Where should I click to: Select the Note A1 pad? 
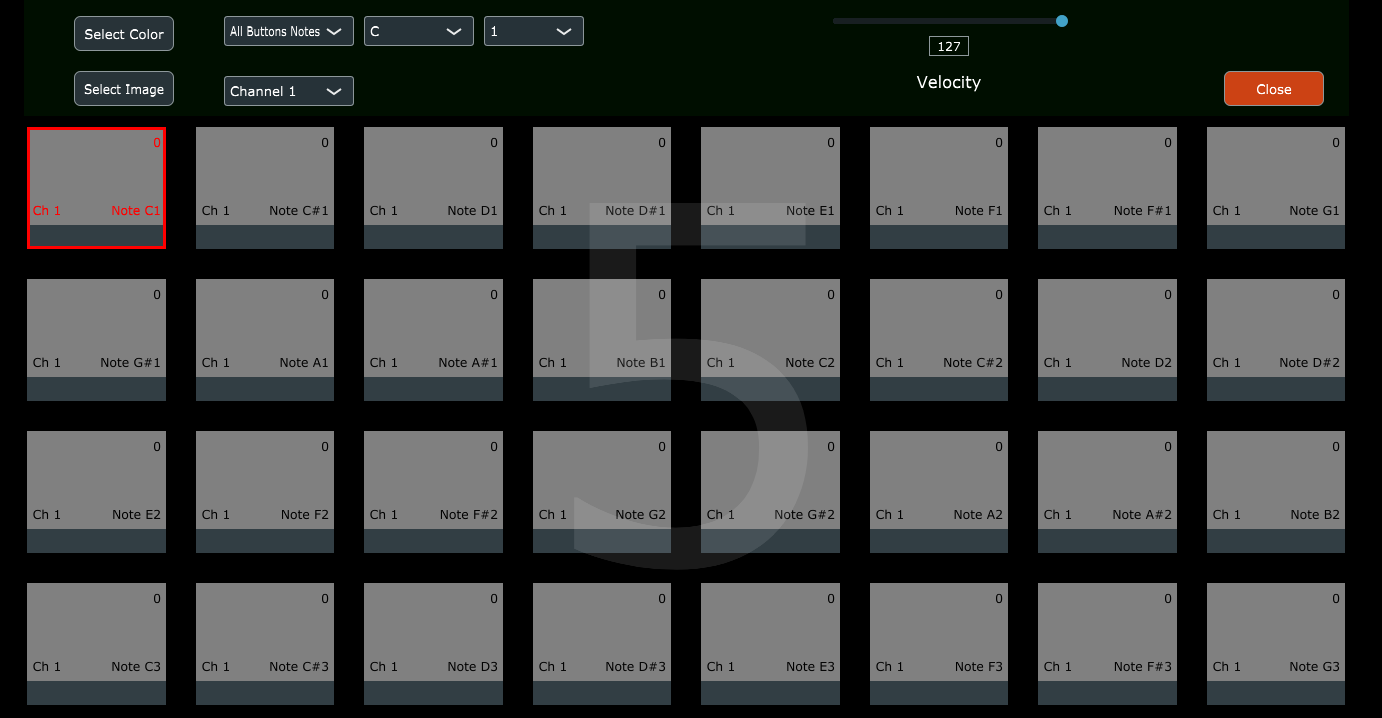[x=265, y=340]
